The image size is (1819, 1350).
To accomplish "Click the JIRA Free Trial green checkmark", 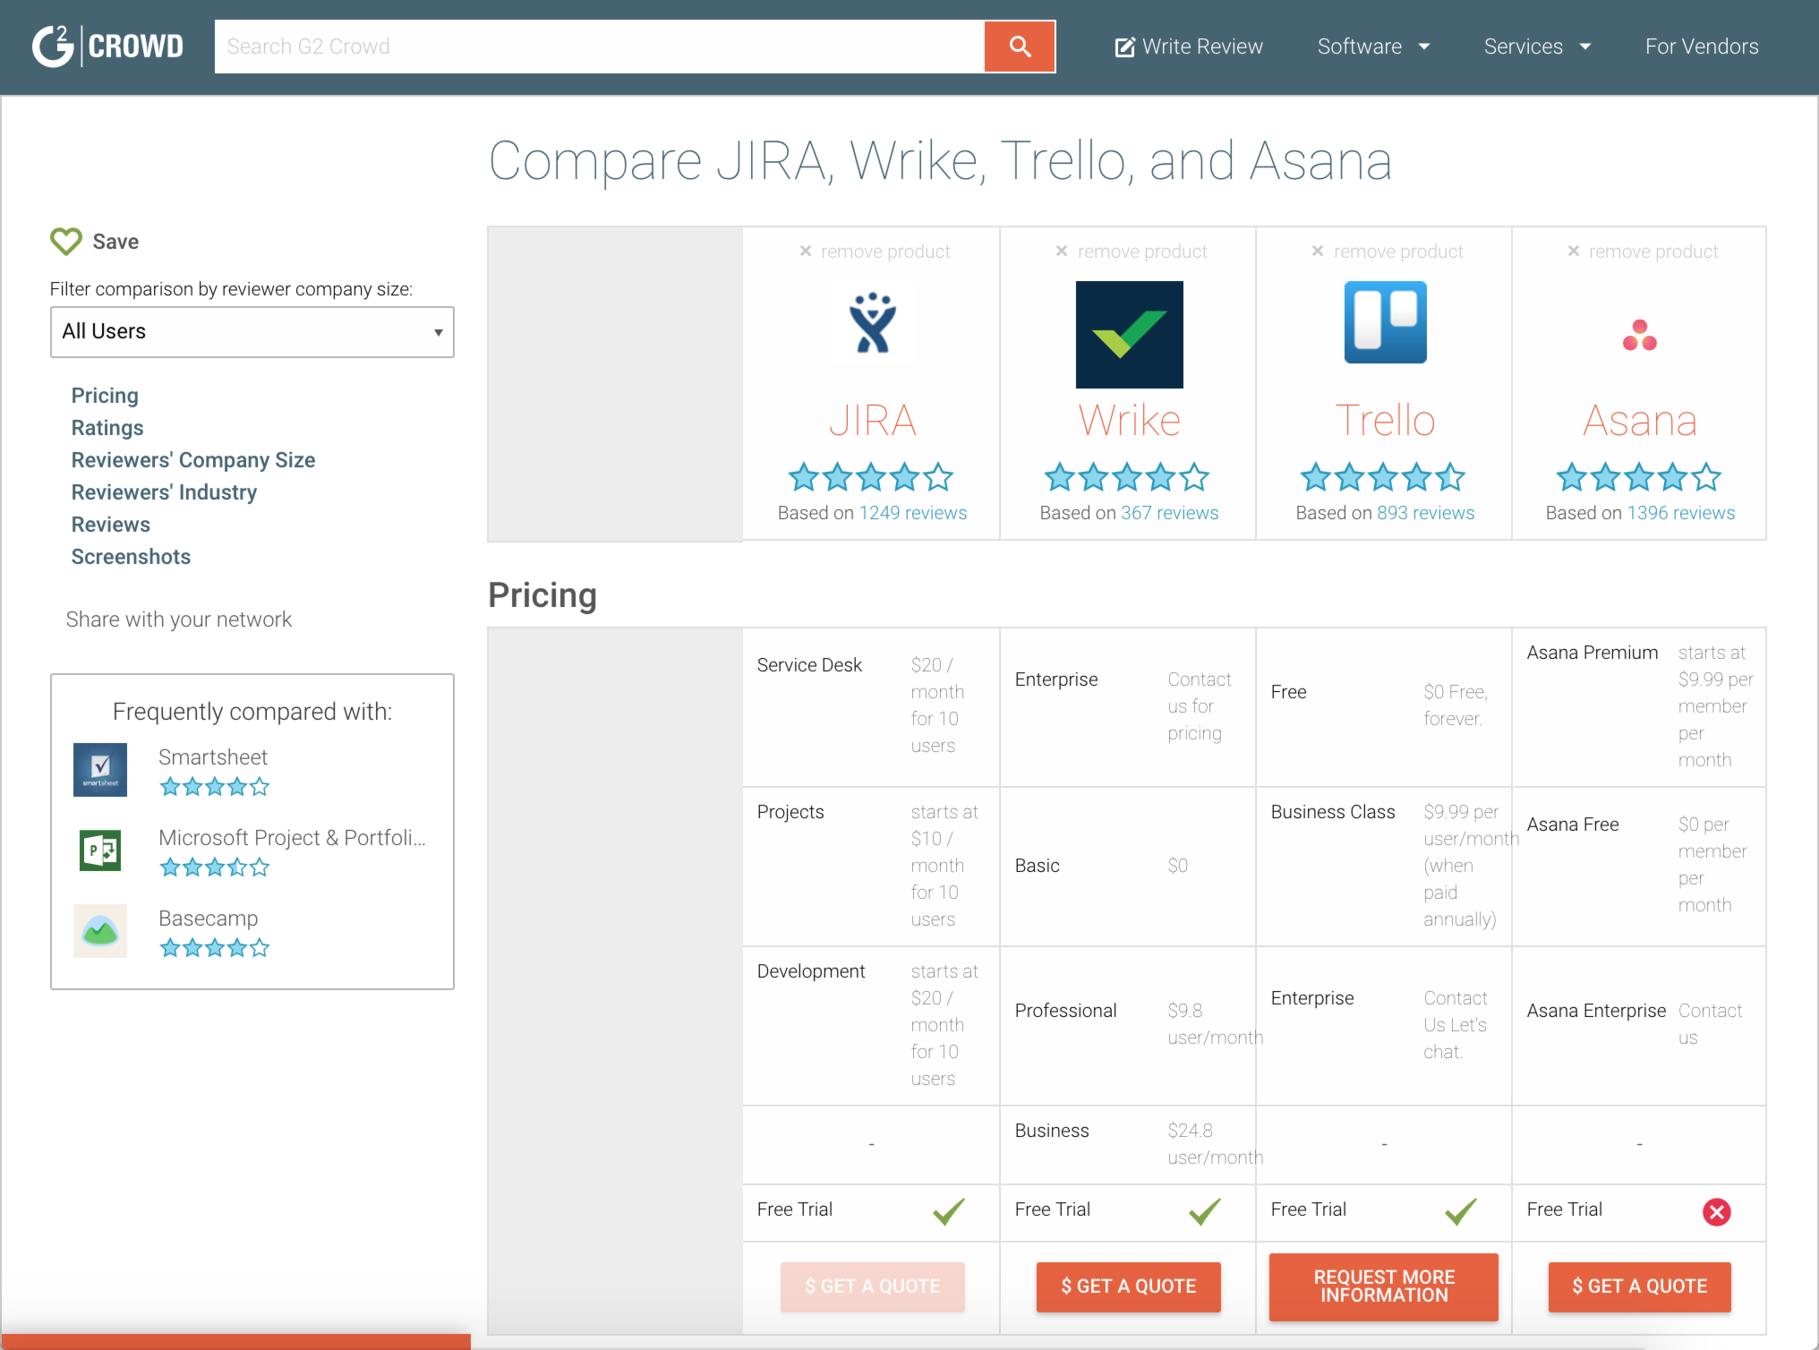I will point(949,1211).
